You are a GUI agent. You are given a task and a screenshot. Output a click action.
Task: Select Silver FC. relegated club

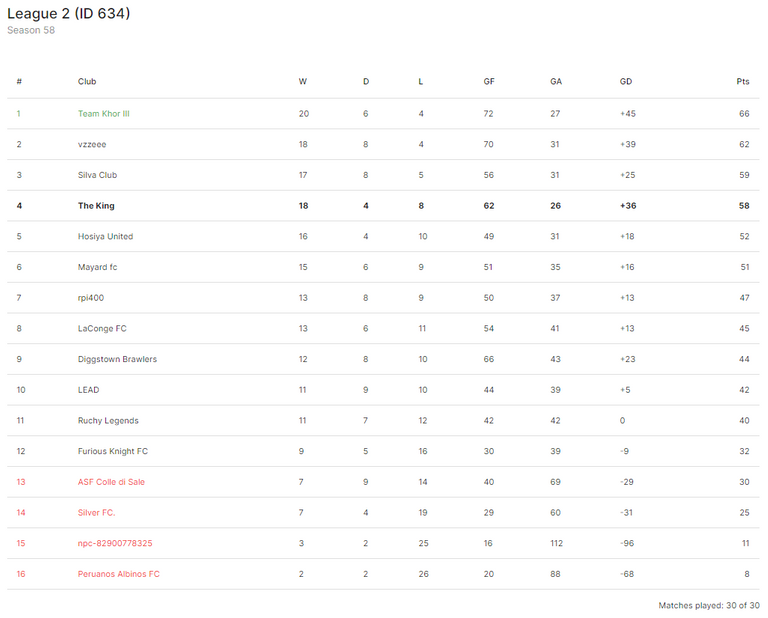coord(96,513)
